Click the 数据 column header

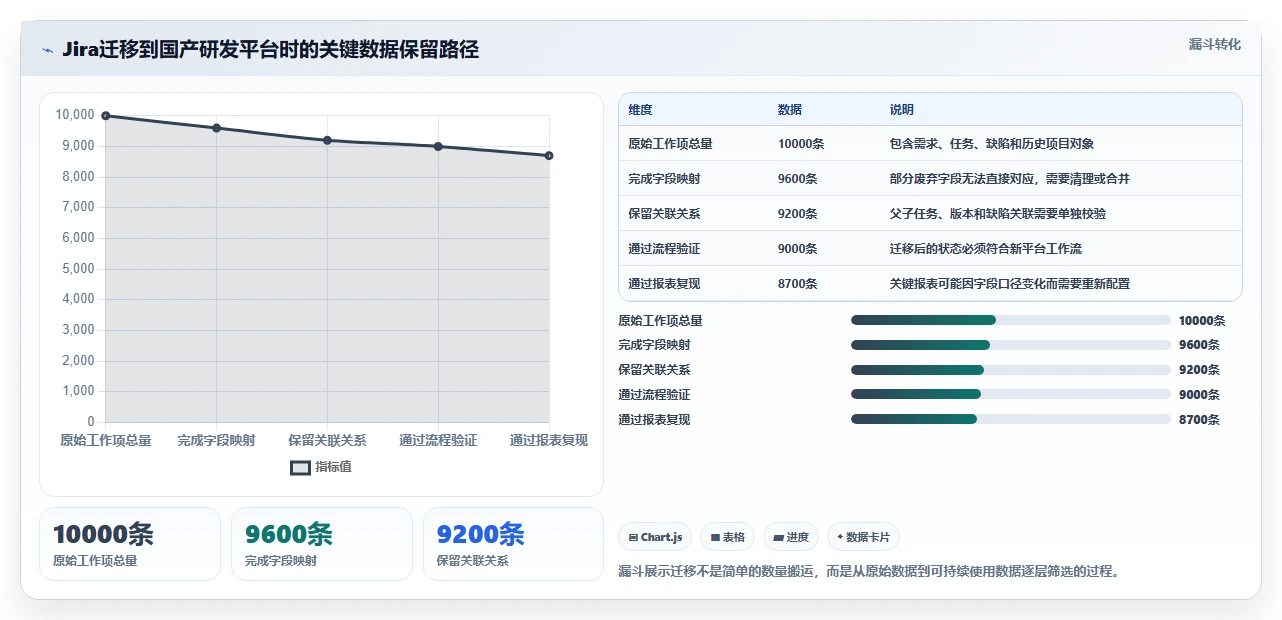pyautogui.click(x=789, y=110)
